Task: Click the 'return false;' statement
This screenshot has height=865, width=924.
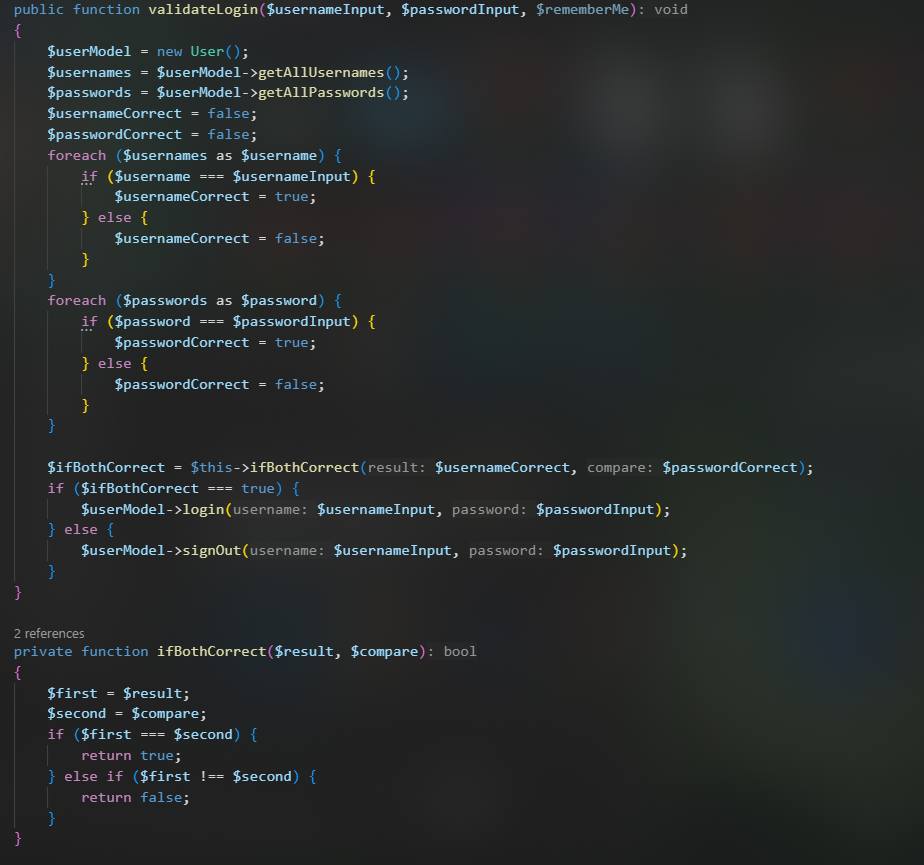Action: (x=135, y=797)
